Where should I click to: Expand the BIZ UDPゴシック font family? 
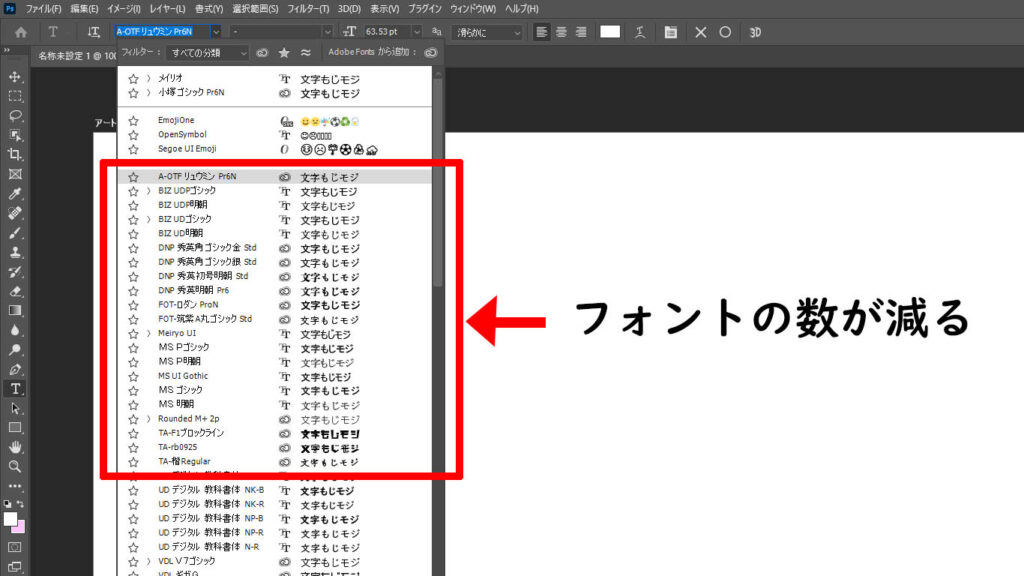pyautogui.click(x=148, y=191)
